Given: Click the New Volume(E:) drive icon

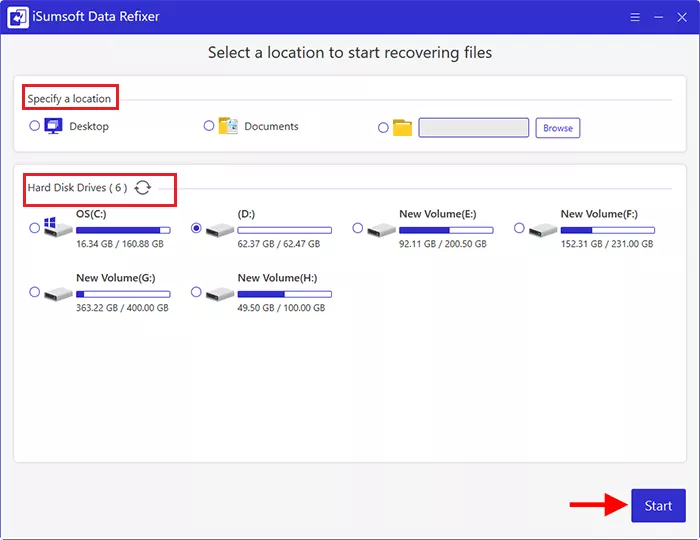Looking at the screenshot, I should click(381, 229).
